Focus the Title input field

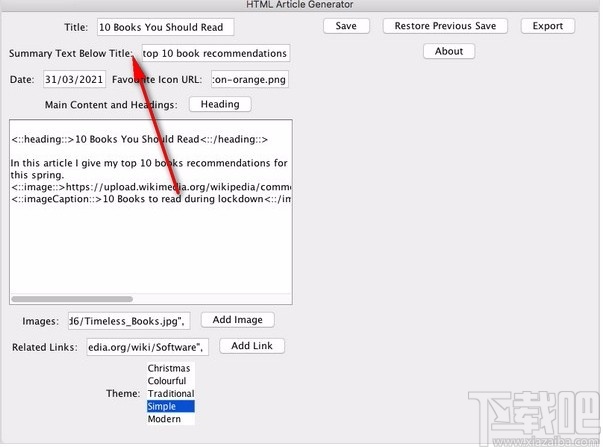[165, 27]
